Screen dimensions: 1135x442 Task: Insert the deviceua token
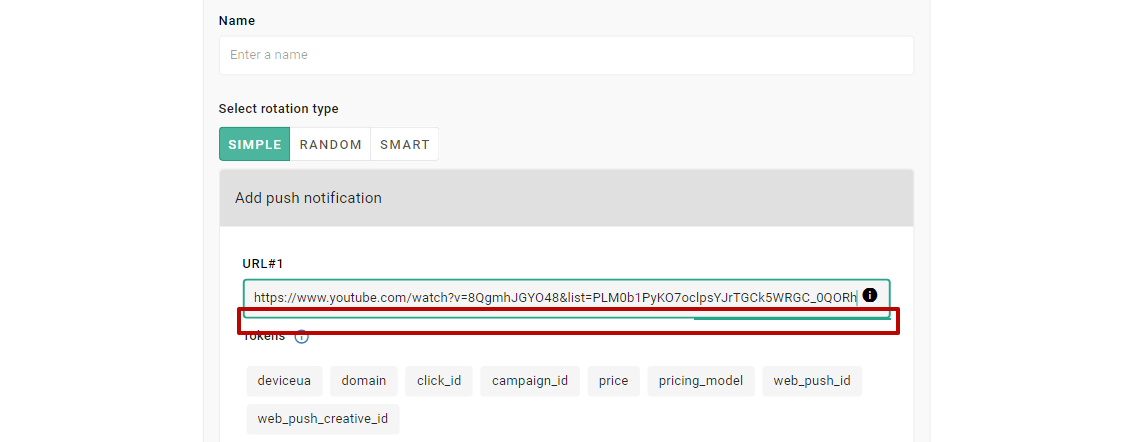coord(284,381)
